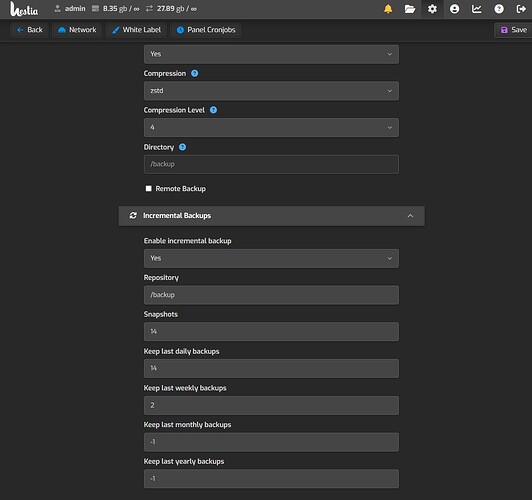
Task: Click the server settings gear icon
Action: point(432,9)
